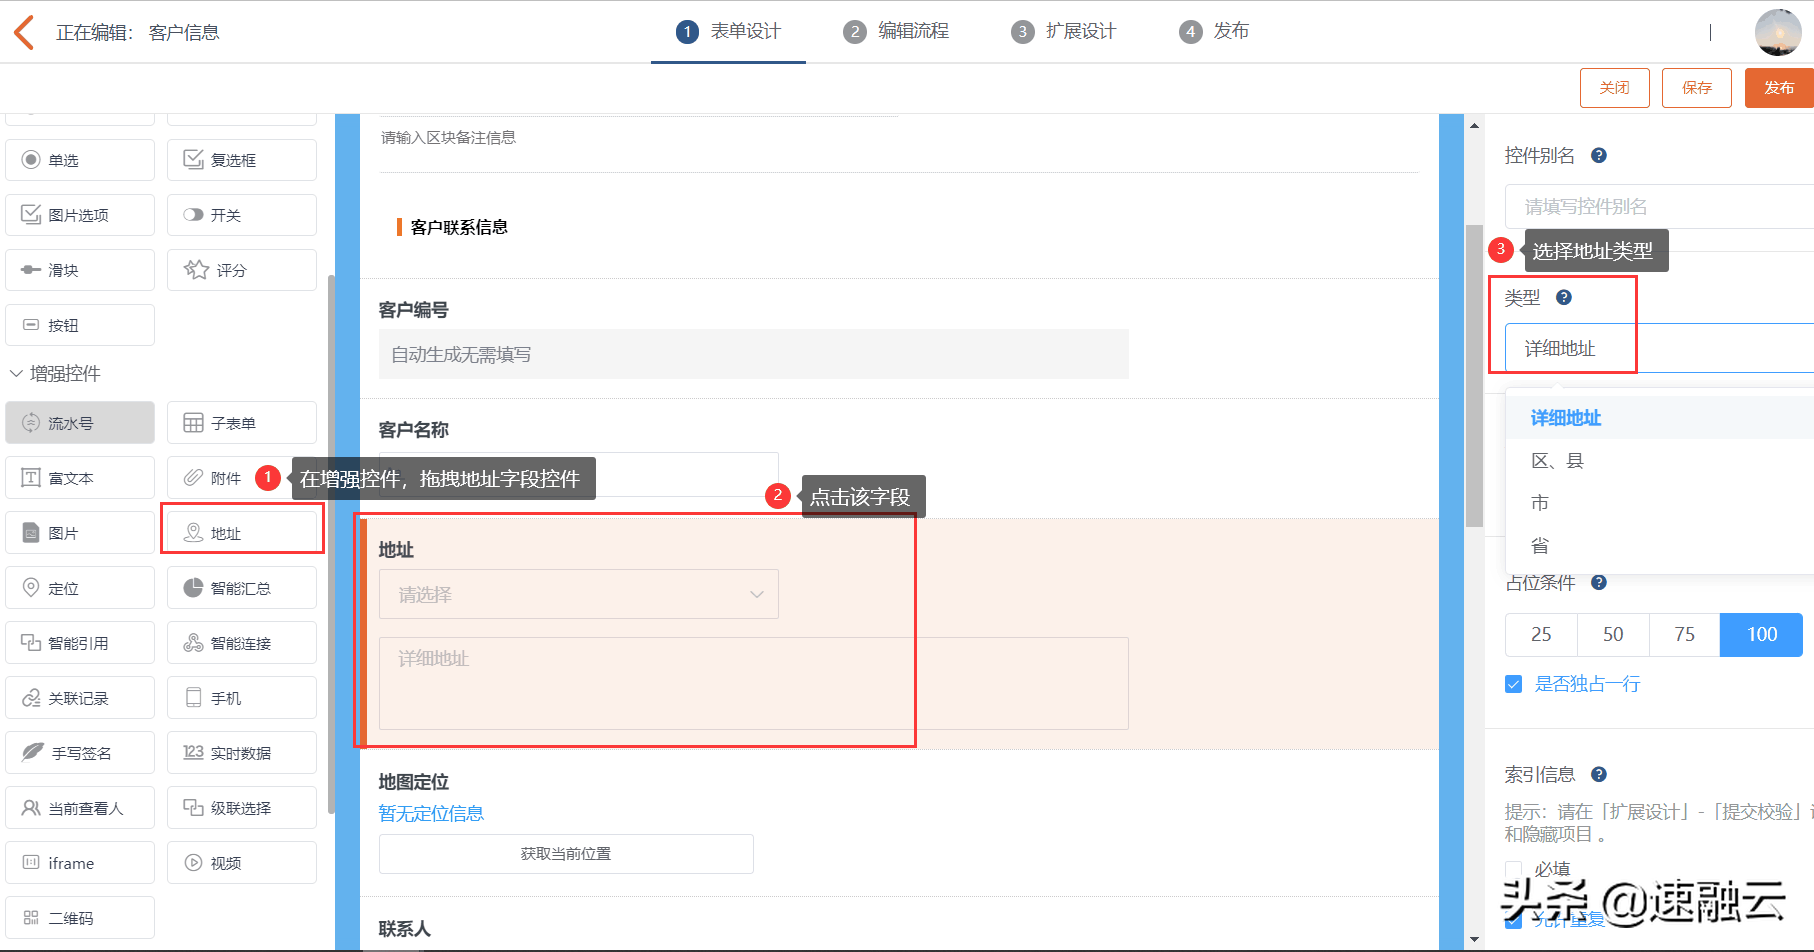Viewport: 1814px width, 952px height.
Task: Select the 复选框 checkbox control
Action: (242, 160)
